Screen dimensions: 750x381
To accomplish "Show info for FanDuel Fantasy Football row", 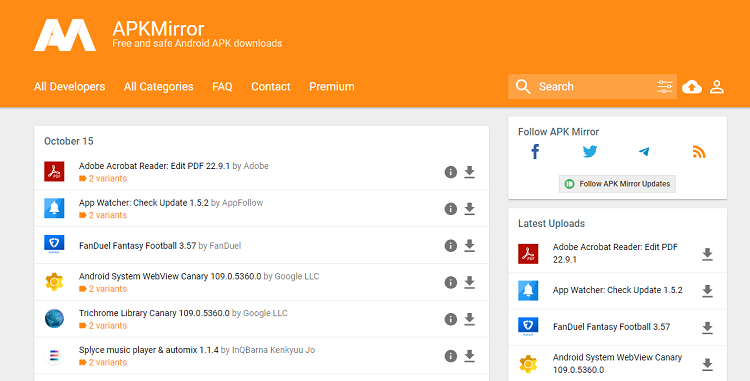I will tap(451, 246).
